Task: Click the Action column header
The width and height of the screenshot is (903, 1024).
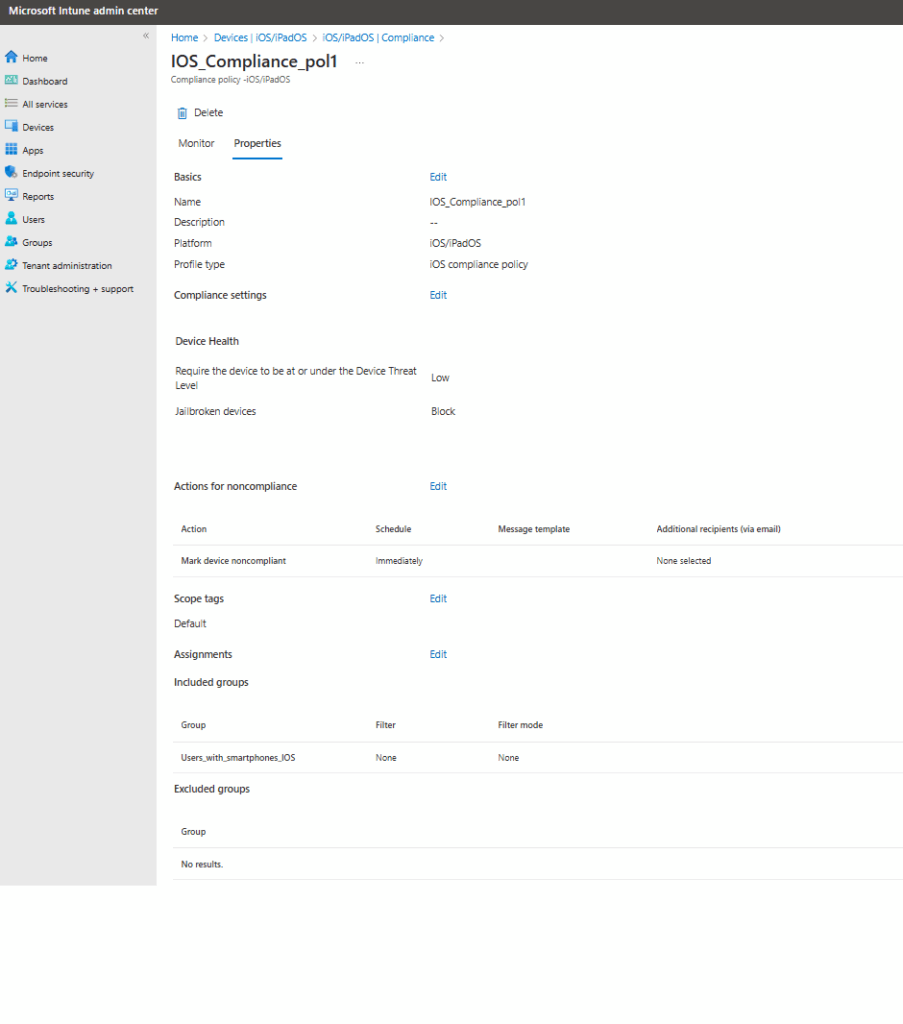Action: 194,529
